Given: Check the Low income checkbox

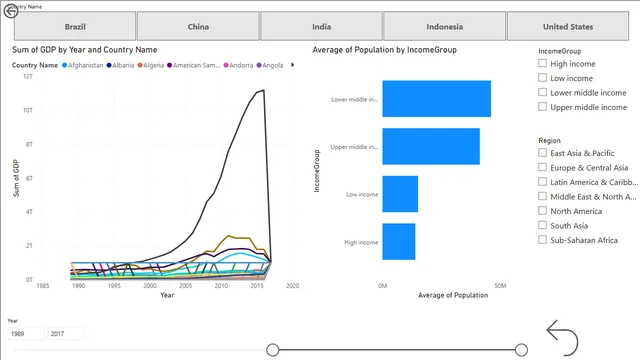Looking at the screenshot, I should click(542, 78).
